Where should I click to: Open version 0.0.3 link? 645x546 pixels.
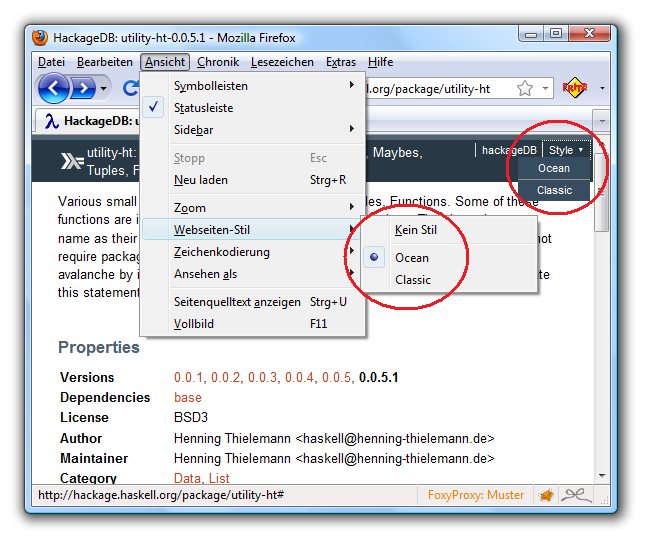pos(262,377)
